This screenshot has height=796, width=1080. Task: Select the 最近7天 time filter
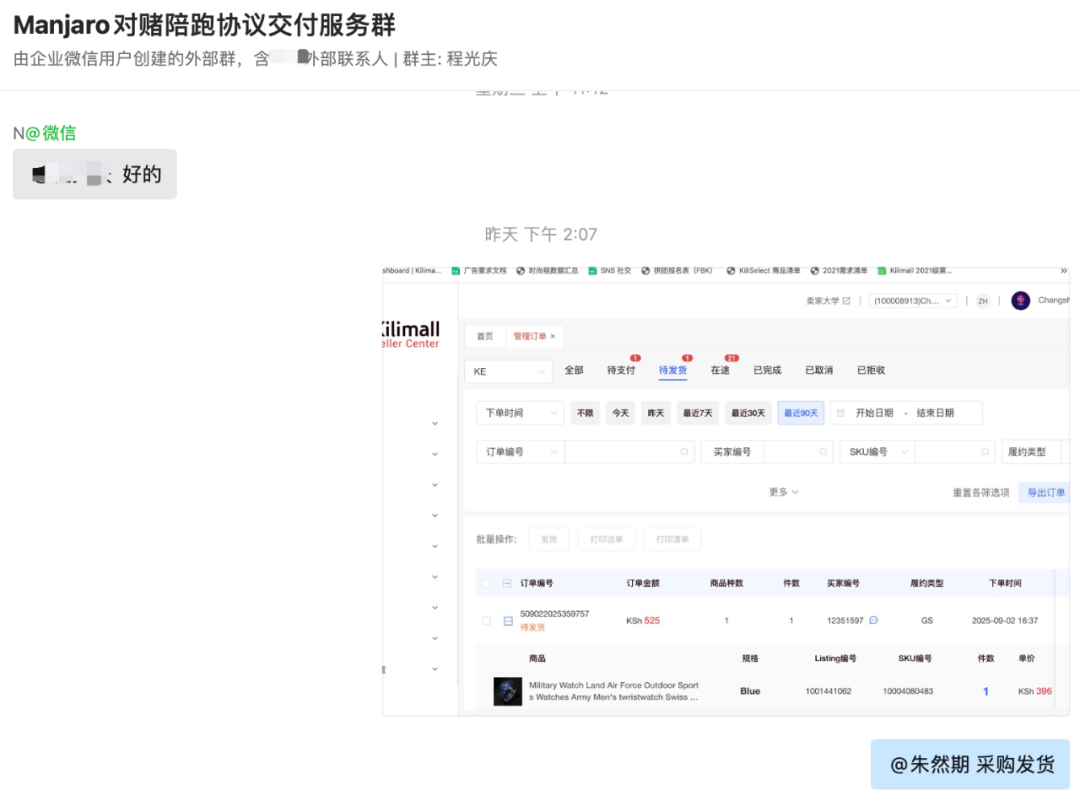tap(697, 413)
